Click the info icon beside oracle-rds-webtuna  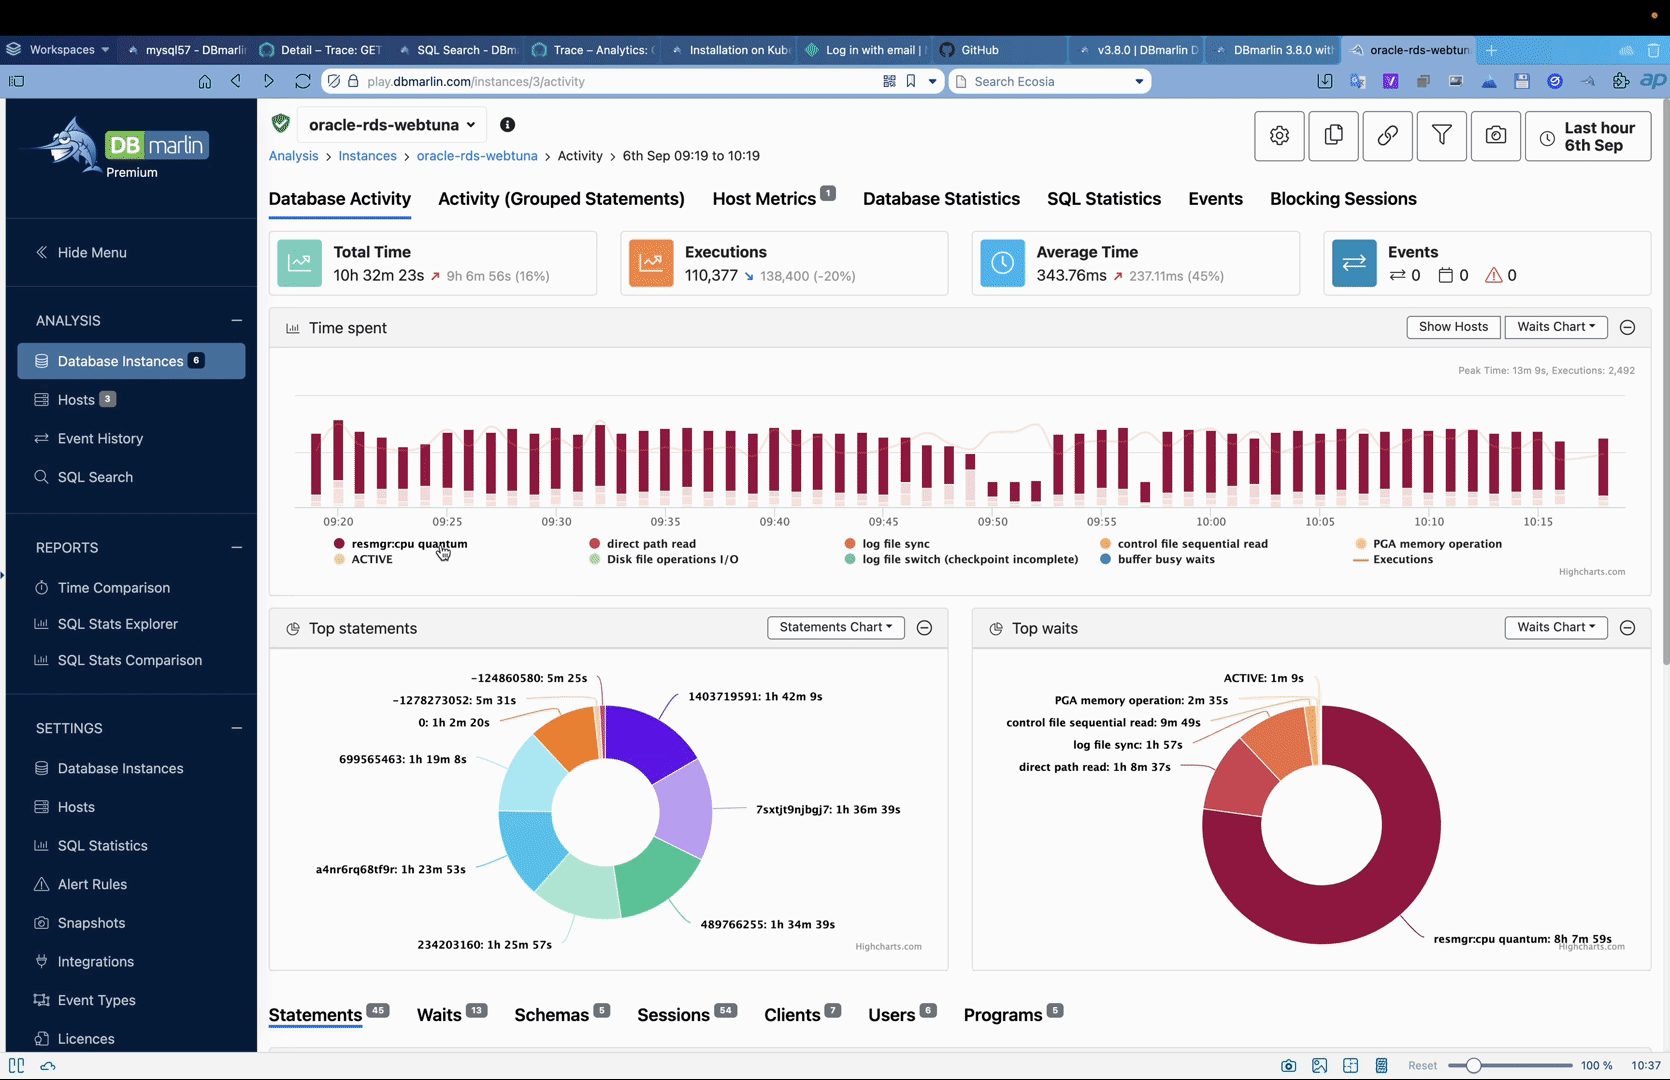click(x=507, y=125)
